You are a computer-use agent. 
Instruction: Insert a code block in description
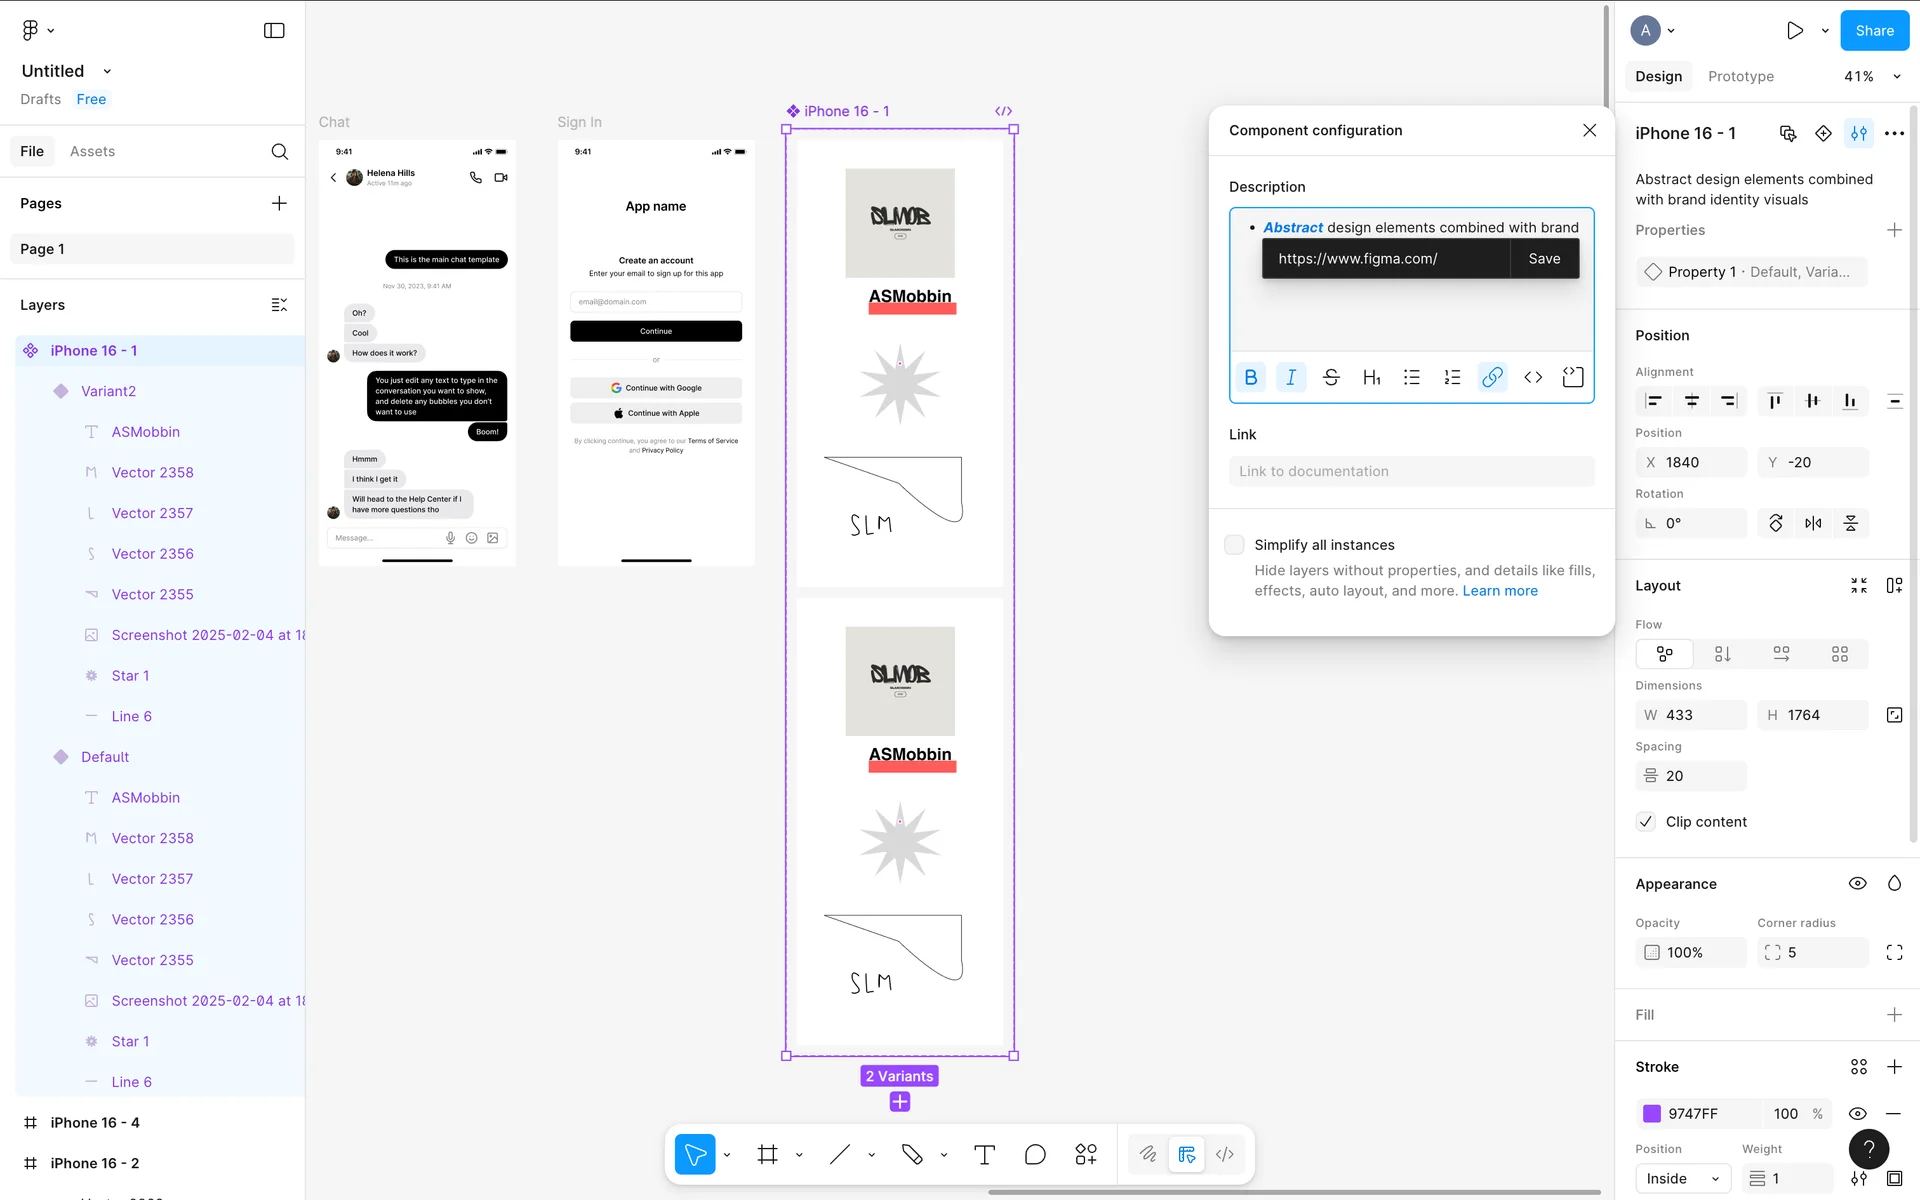[1573, 377]
